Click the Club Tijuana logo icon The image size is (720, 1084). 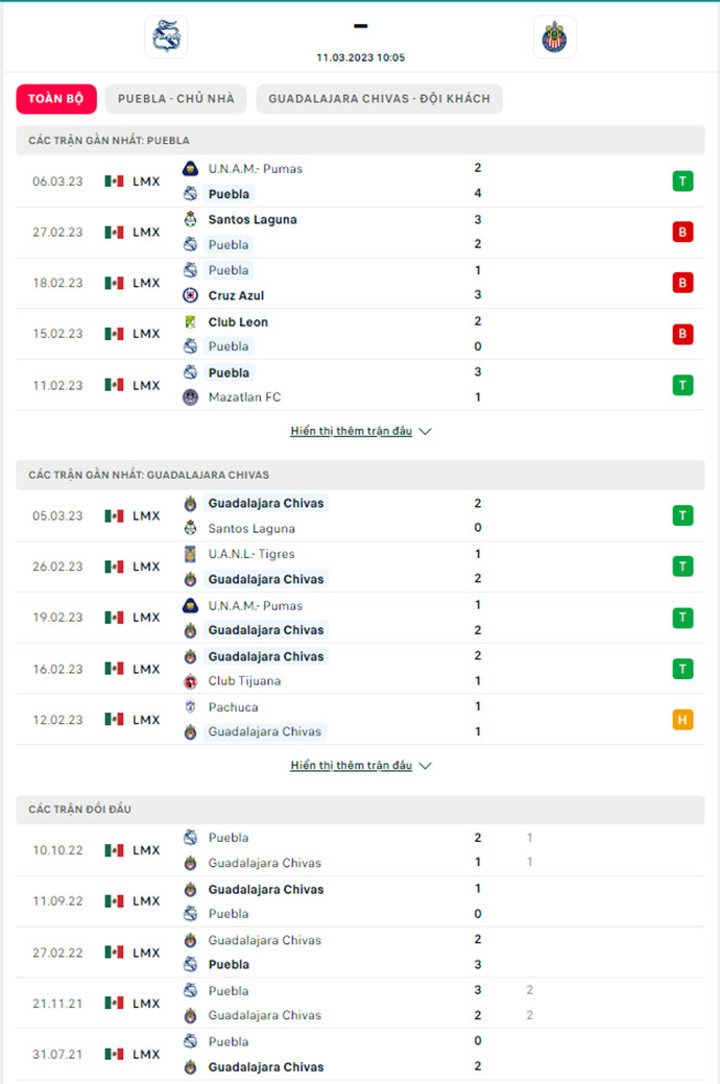pyautogui.click(x=190, y=681)
